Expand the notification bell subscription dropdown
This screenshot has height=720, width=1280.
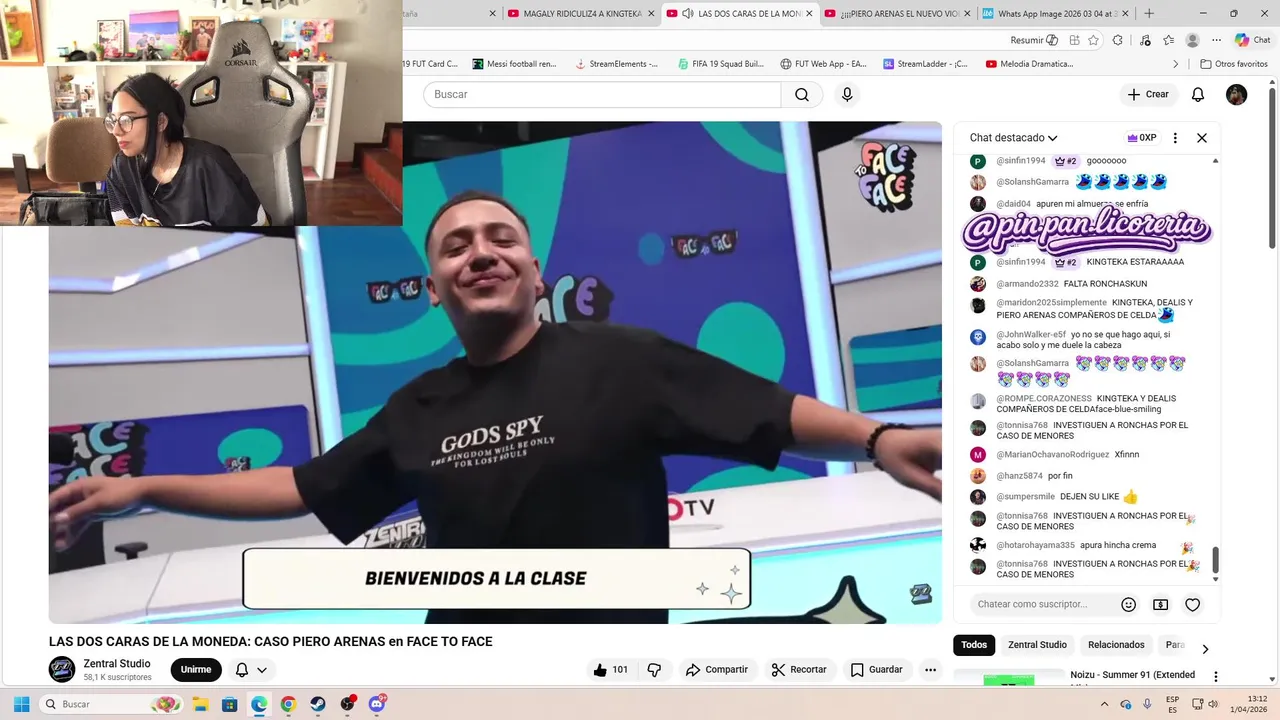[262, 670]
